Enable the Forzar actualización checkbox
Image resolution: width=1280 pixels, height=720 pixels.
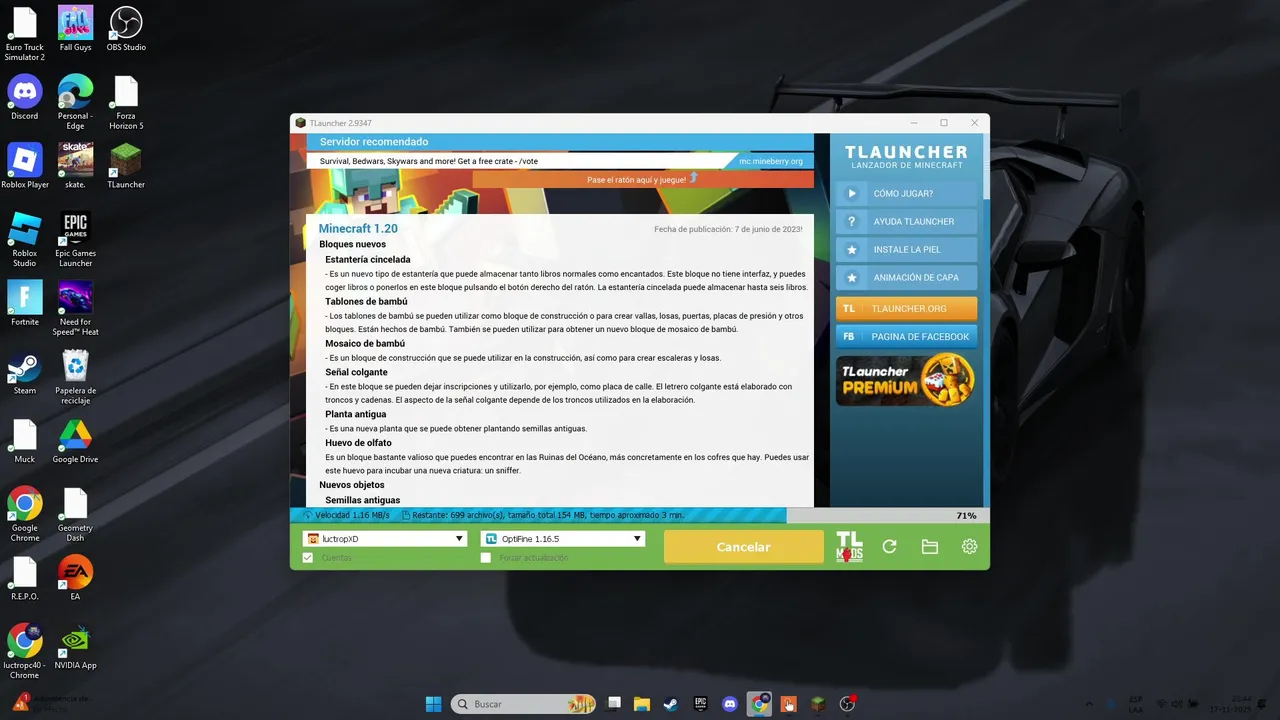pos(486,557)
